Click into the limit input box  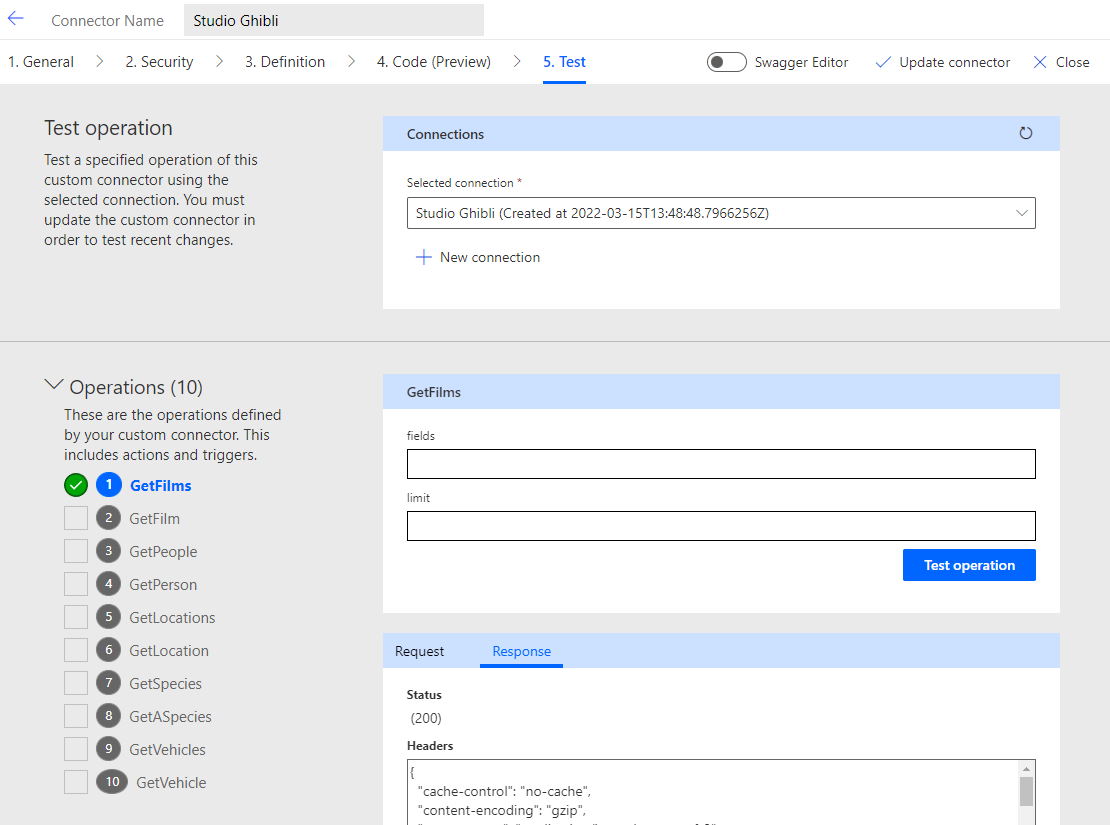tap(721, 525)
